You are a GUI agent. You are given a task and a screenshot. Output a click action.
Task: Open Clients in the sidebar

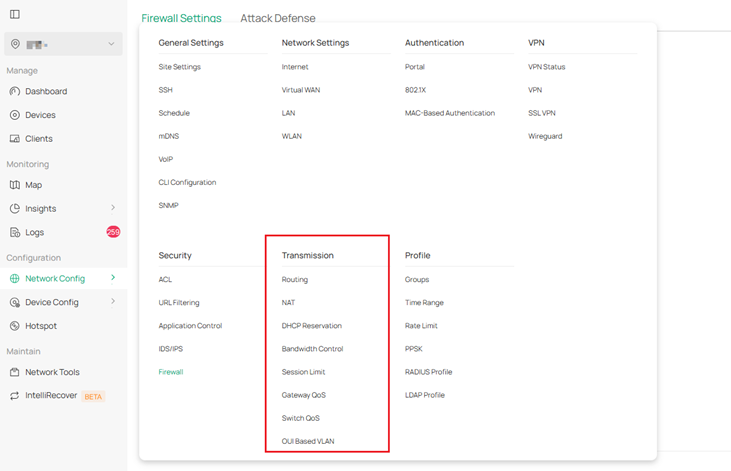[x=39, y=139]
